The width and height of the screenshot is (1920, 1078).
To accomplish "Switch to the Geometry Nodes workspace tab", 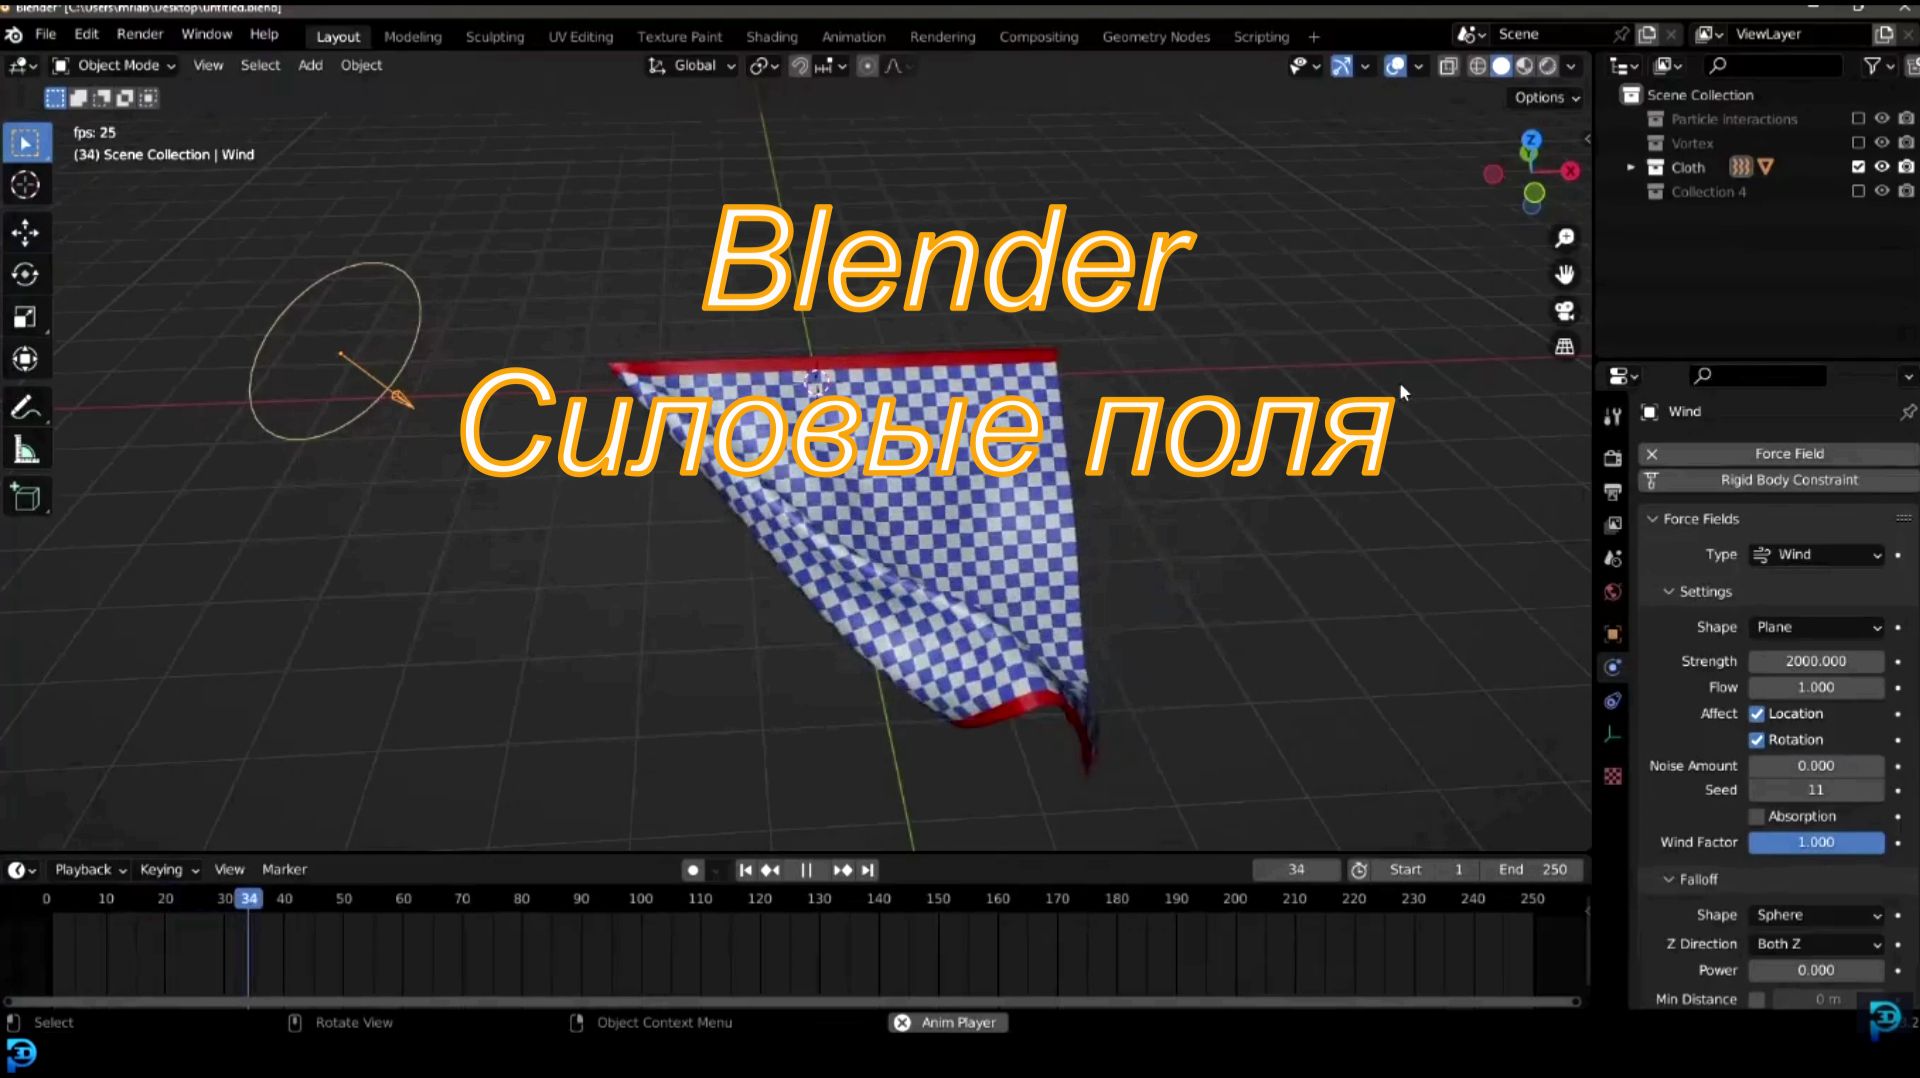I will (1156, 37).
